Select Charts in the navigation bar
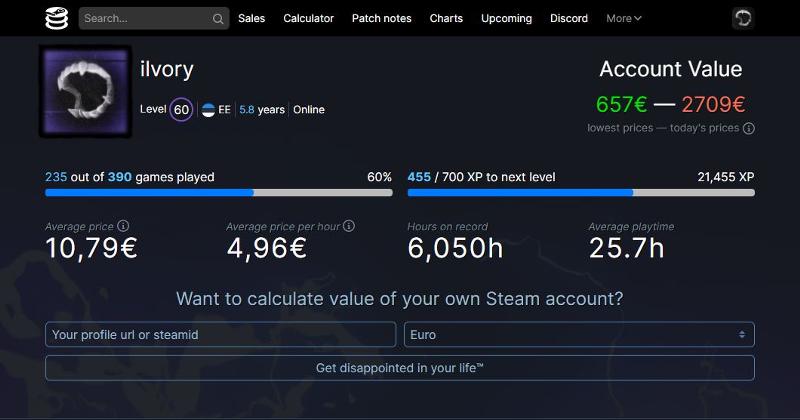Image resolution: width=800 pixels, height=420 pixels. pyautogui.click(x=446, y=18)
